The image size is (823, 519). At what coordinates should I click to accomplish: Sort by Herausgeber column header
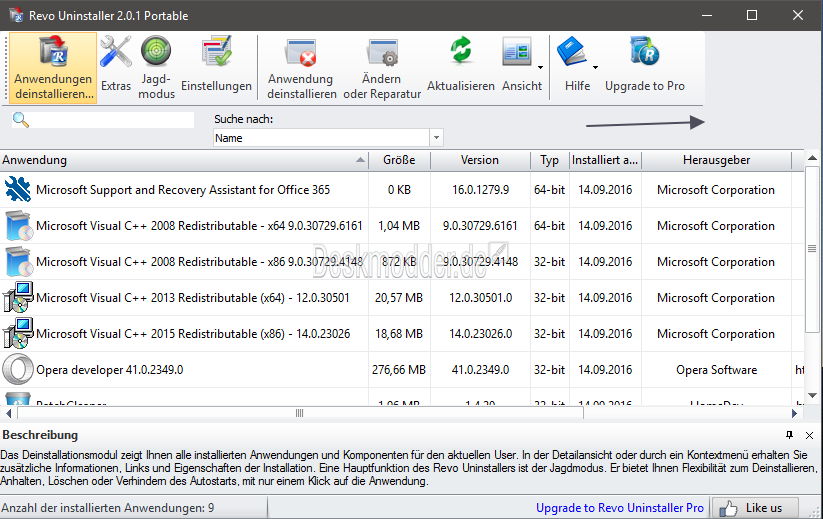tap(716, 160)
